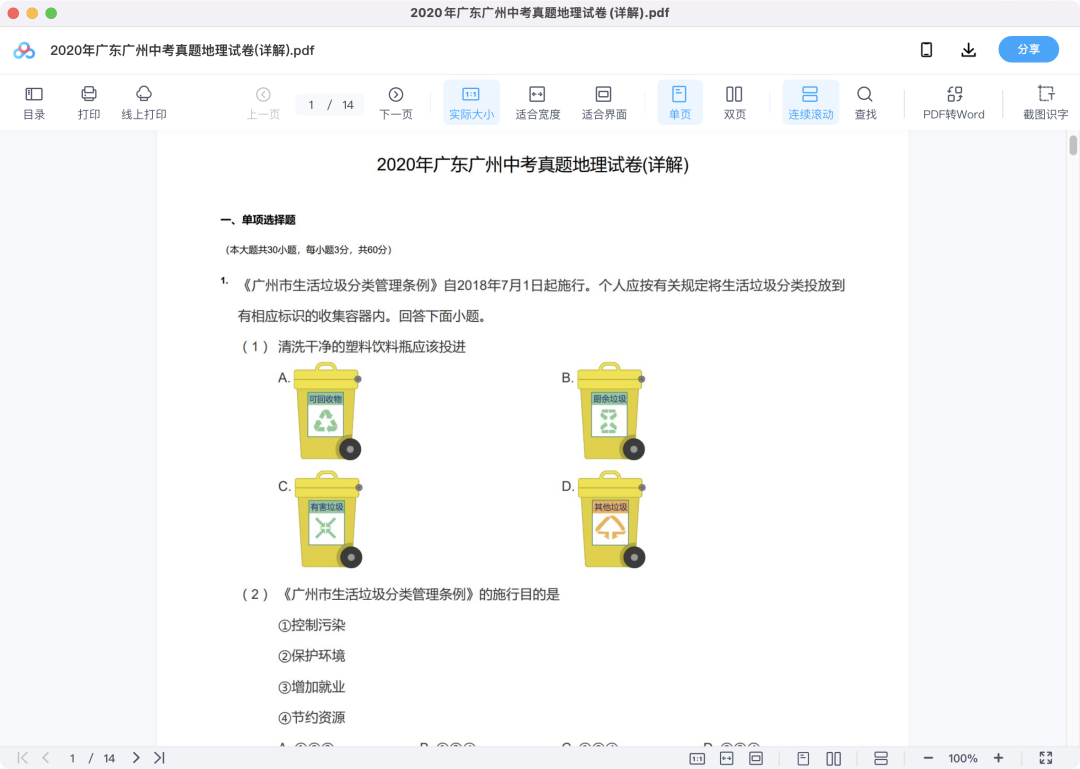The image size is (1080, 769).
Task: Open the 目录 table of contents panel
Action: pyautogui.click(x=34, y=103)
